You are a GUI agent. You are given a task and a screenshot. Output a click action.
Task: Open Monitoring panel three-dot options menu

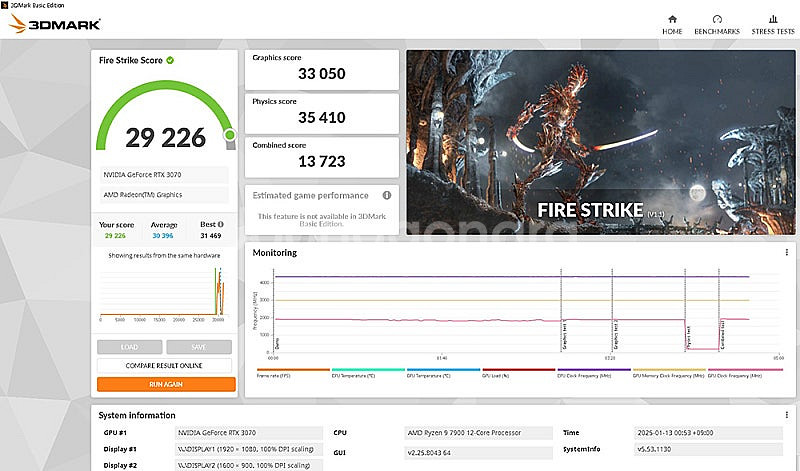786,252
